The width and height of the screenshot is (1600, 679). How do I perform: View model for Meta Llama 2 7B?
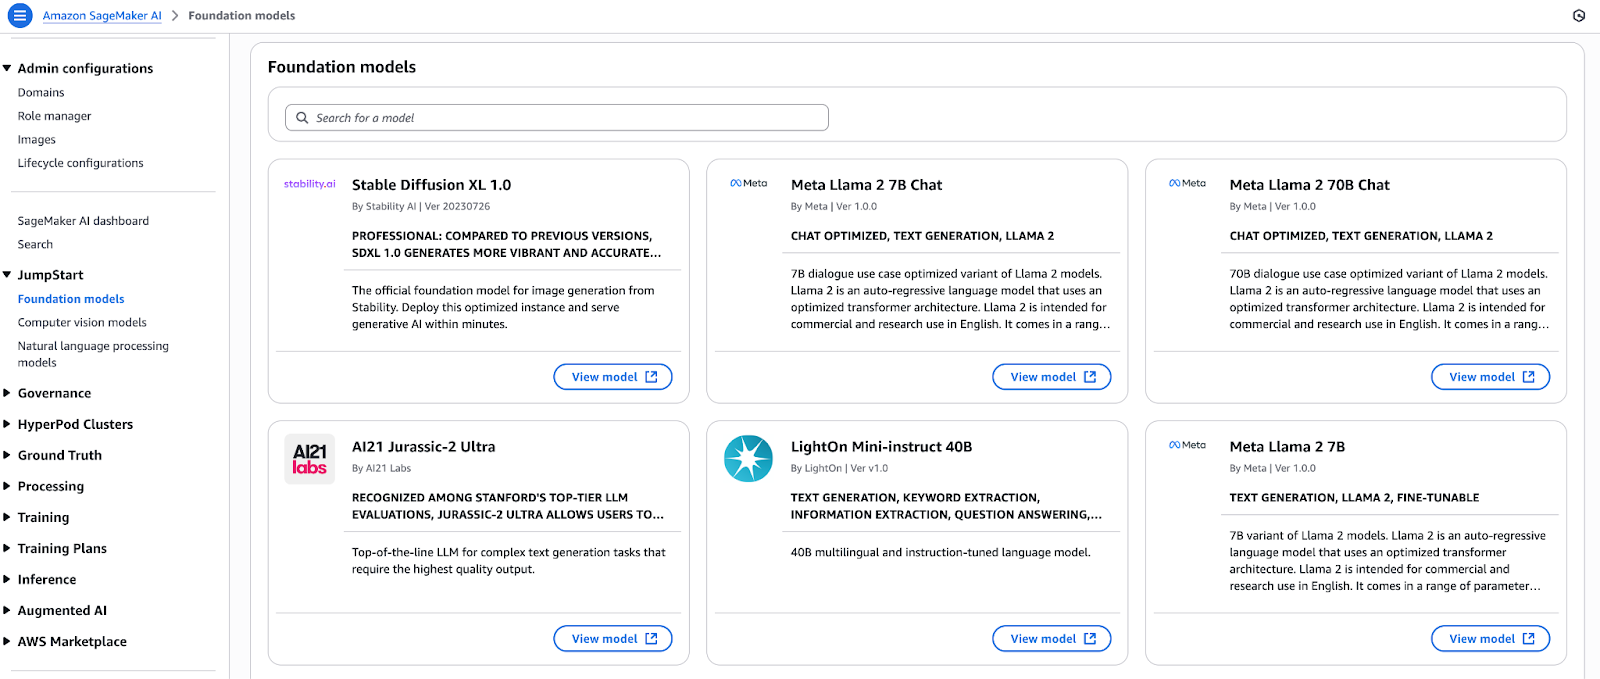1491,639
